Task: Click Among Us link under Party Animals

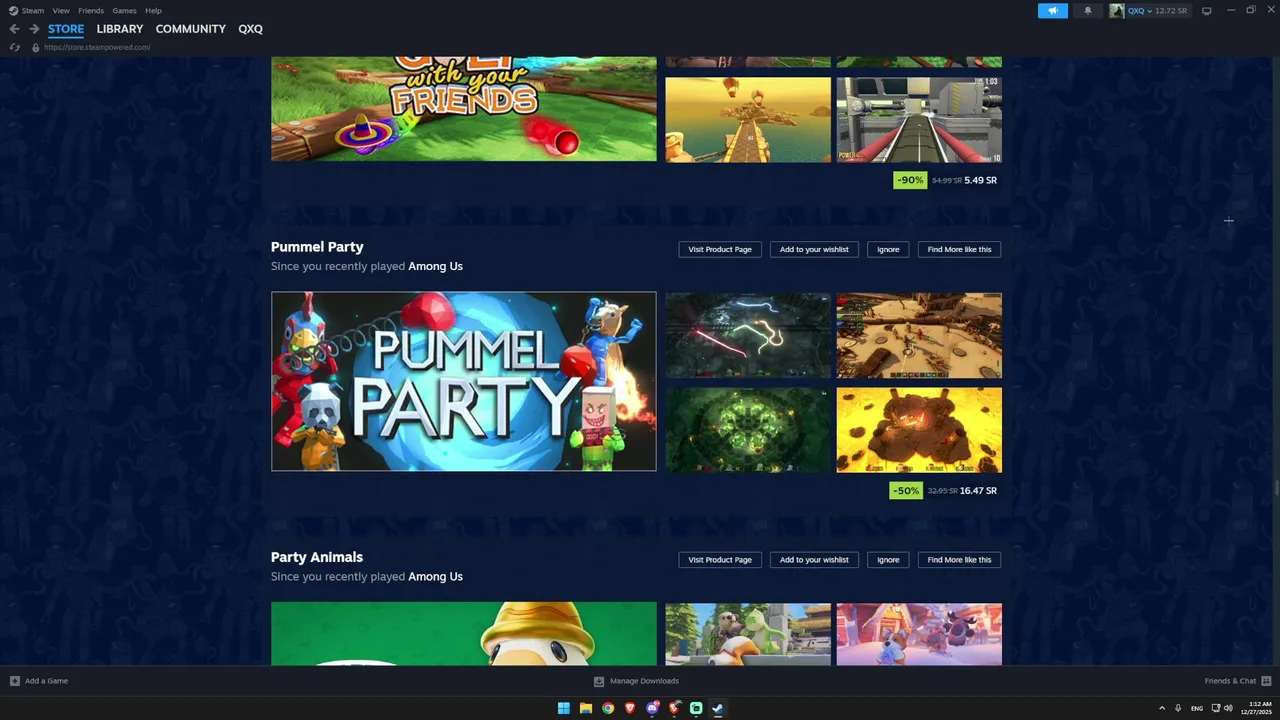Action: point(435,576)
